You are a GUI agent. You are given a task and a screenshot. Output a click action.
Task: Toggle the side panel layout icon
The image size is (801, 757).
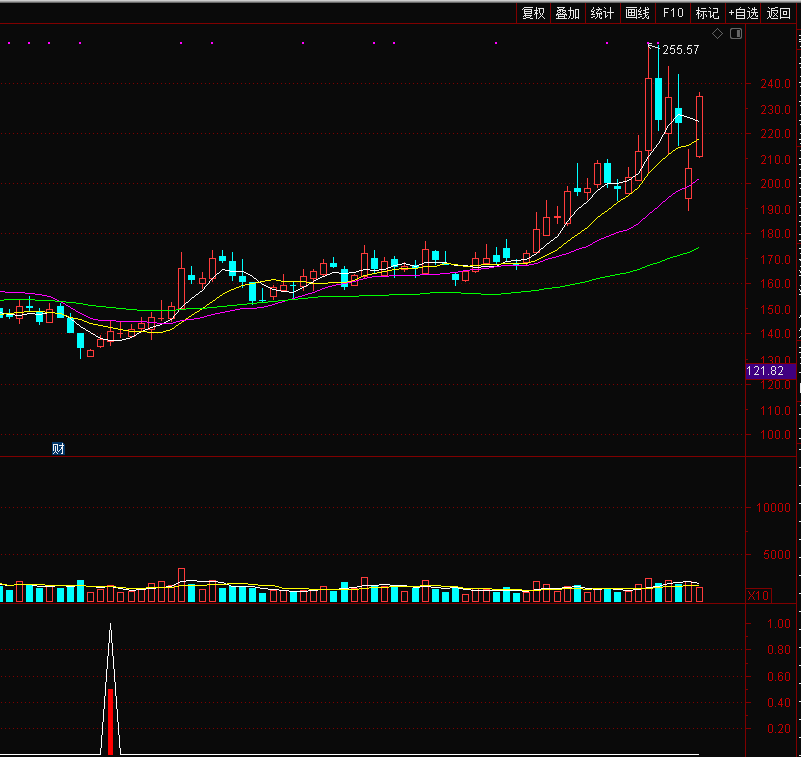[x=736, y=34]
